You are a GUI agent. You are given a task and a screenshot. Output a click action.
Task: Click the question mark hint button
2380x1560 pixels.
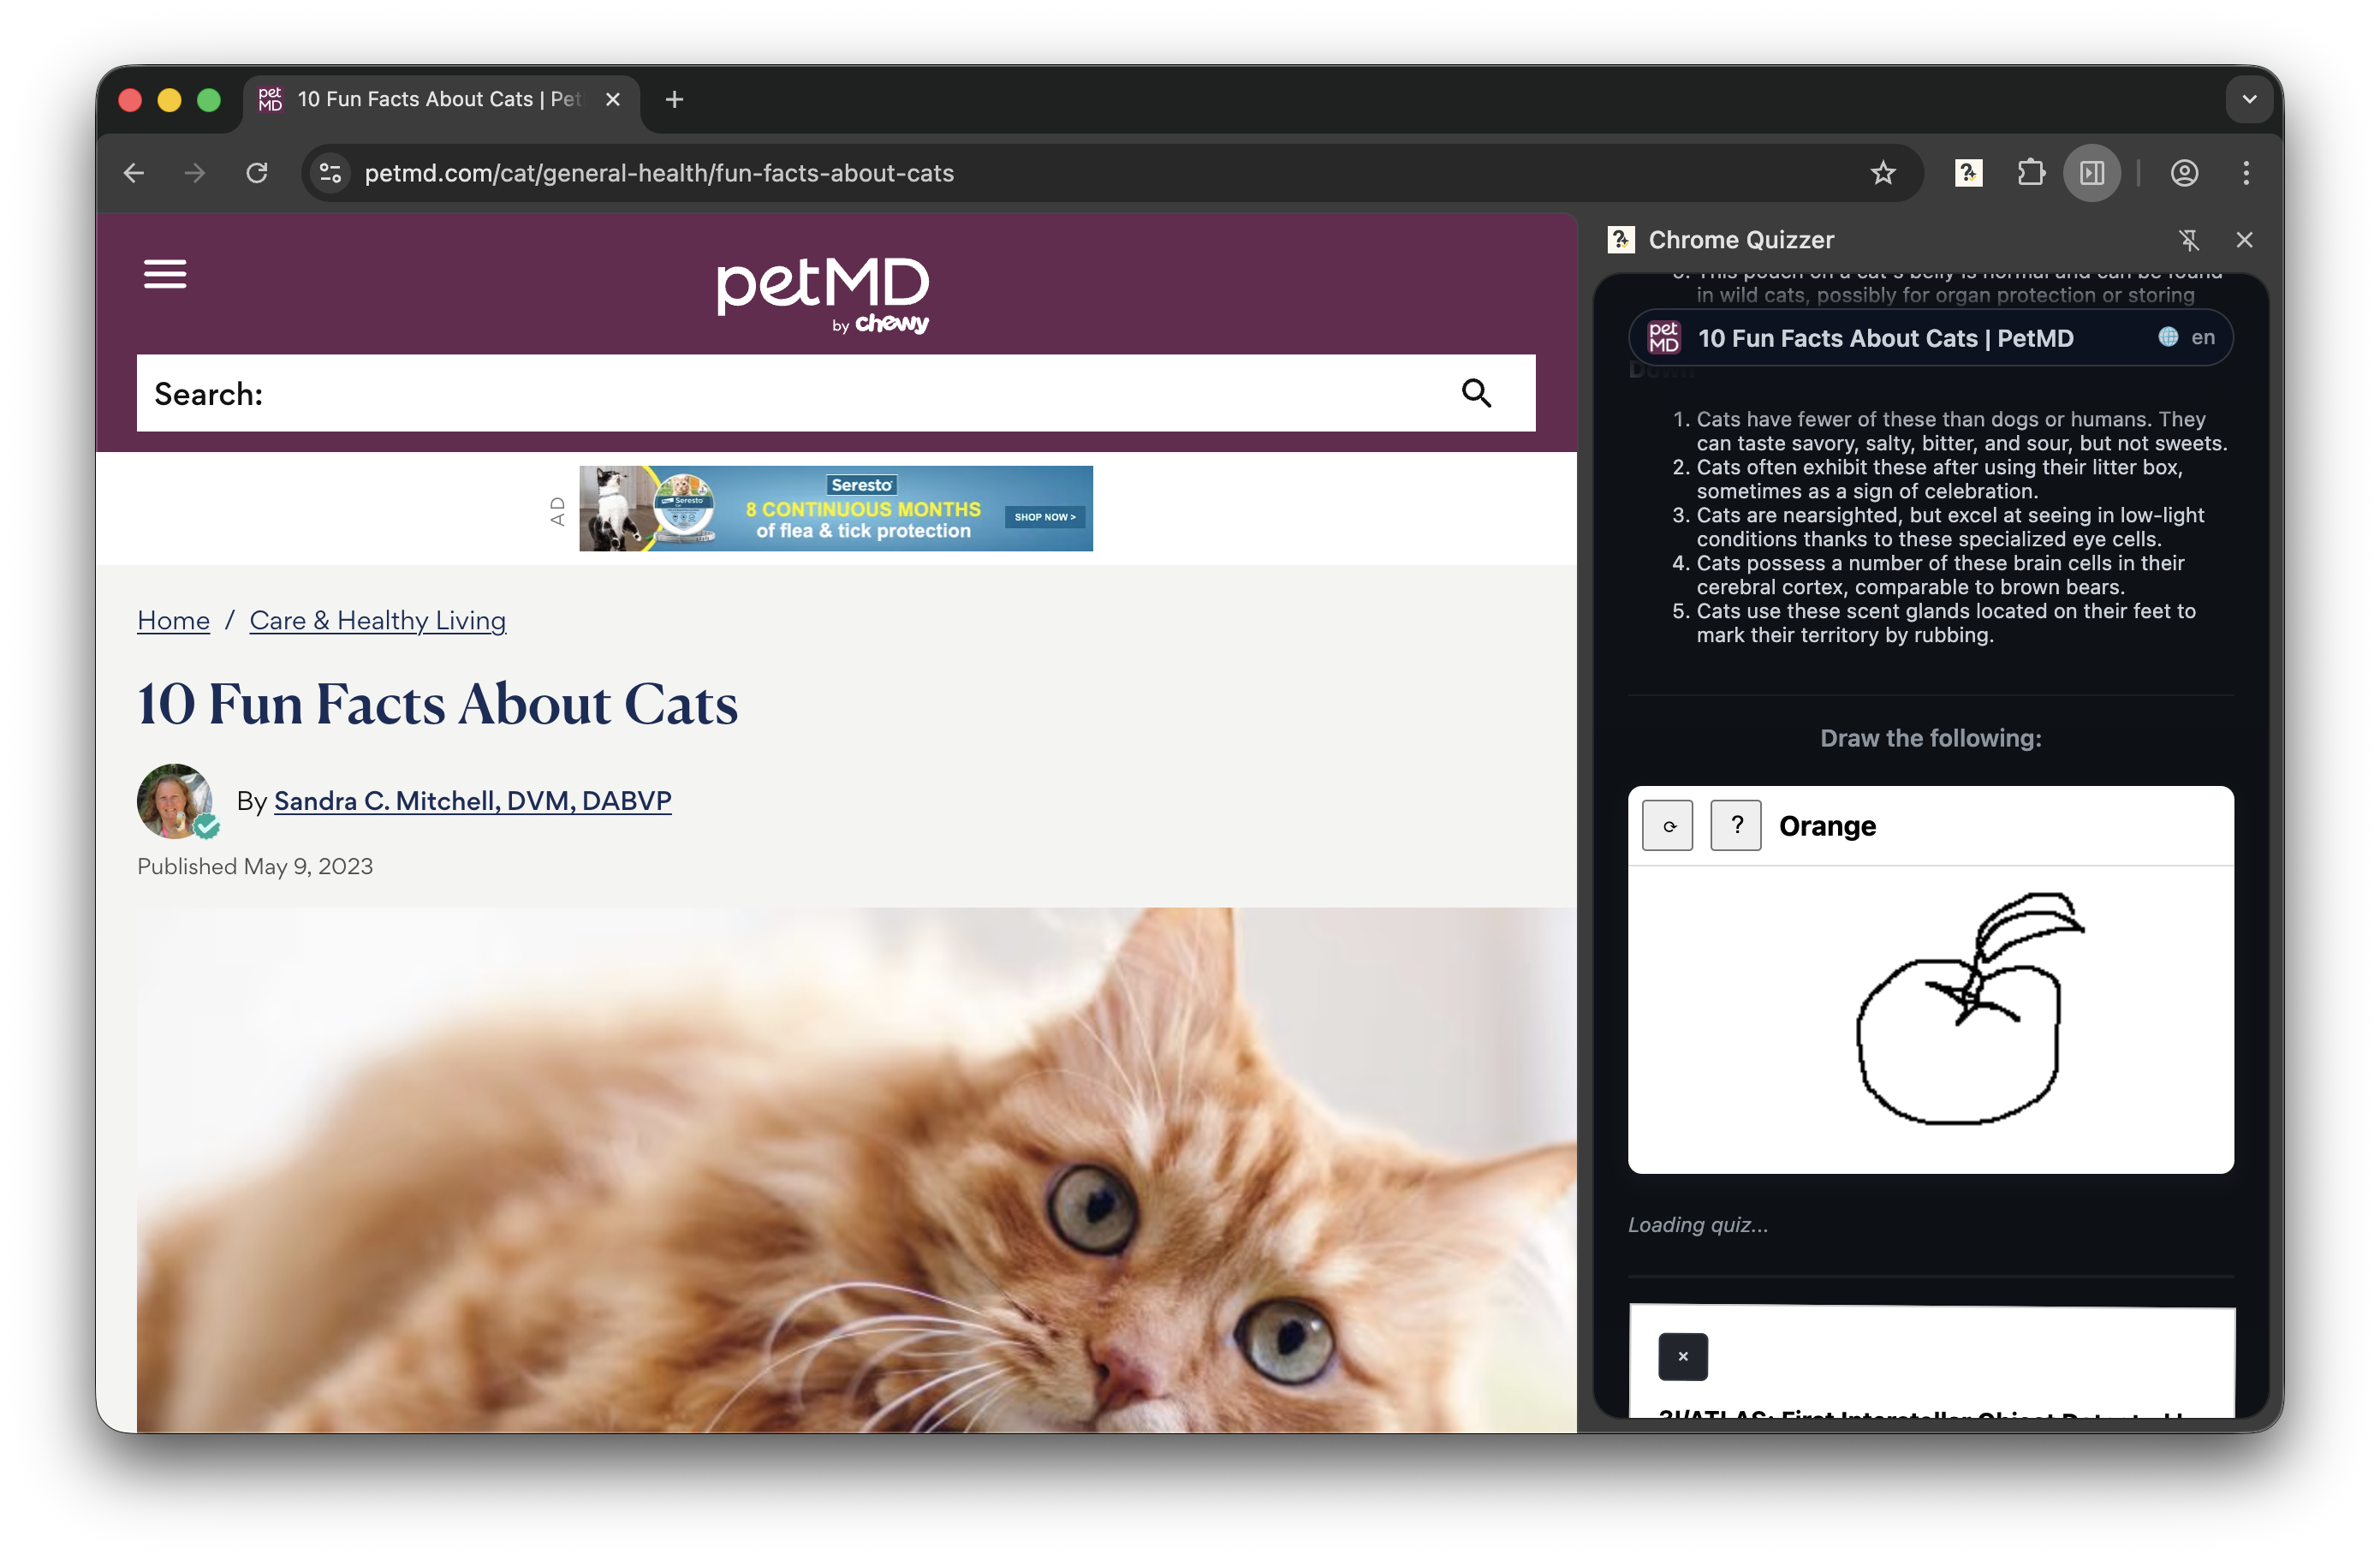(x=1736, y=826)
